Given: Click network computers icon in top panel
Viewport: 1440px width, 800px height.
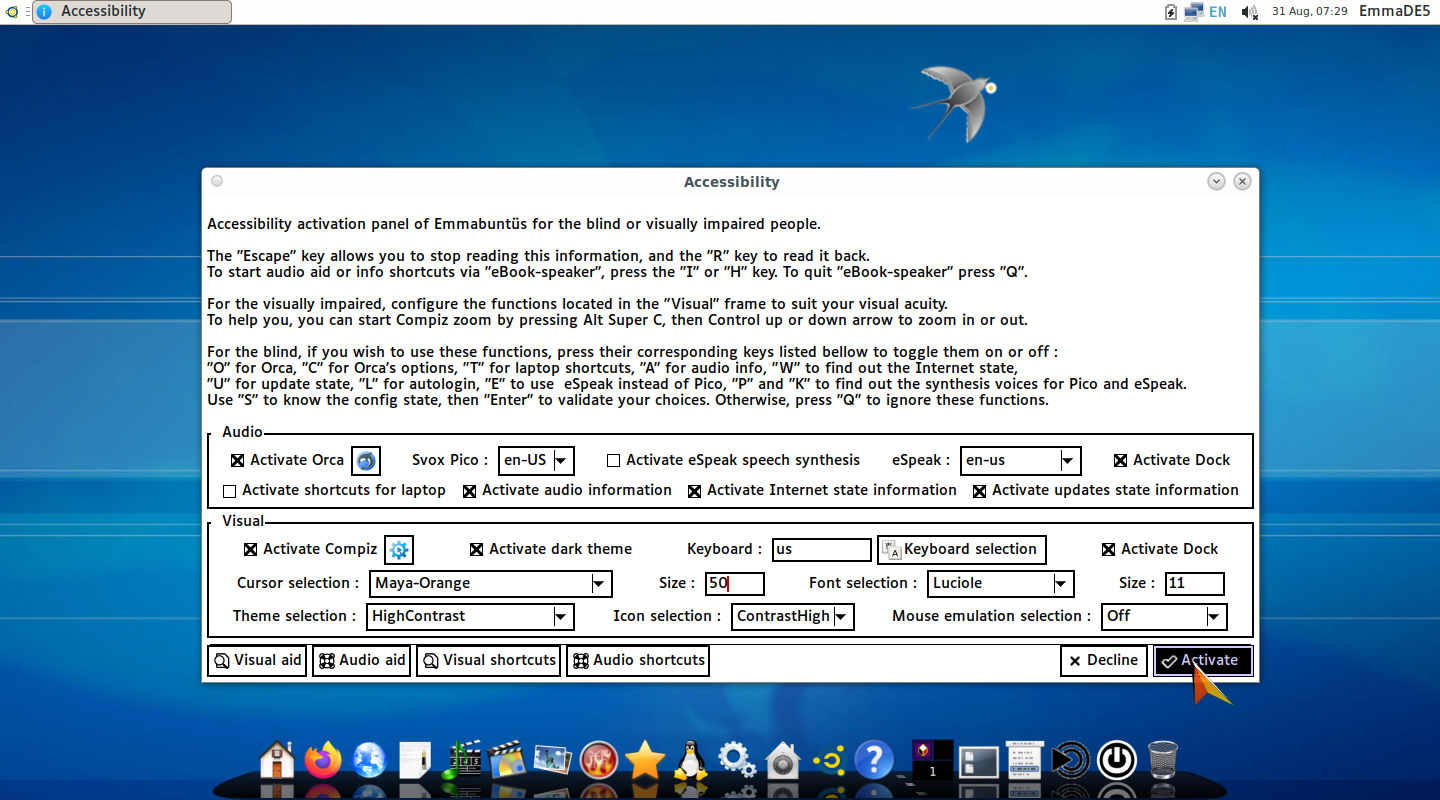Looking at the screenshot, I should click(x=1194, y=12).
